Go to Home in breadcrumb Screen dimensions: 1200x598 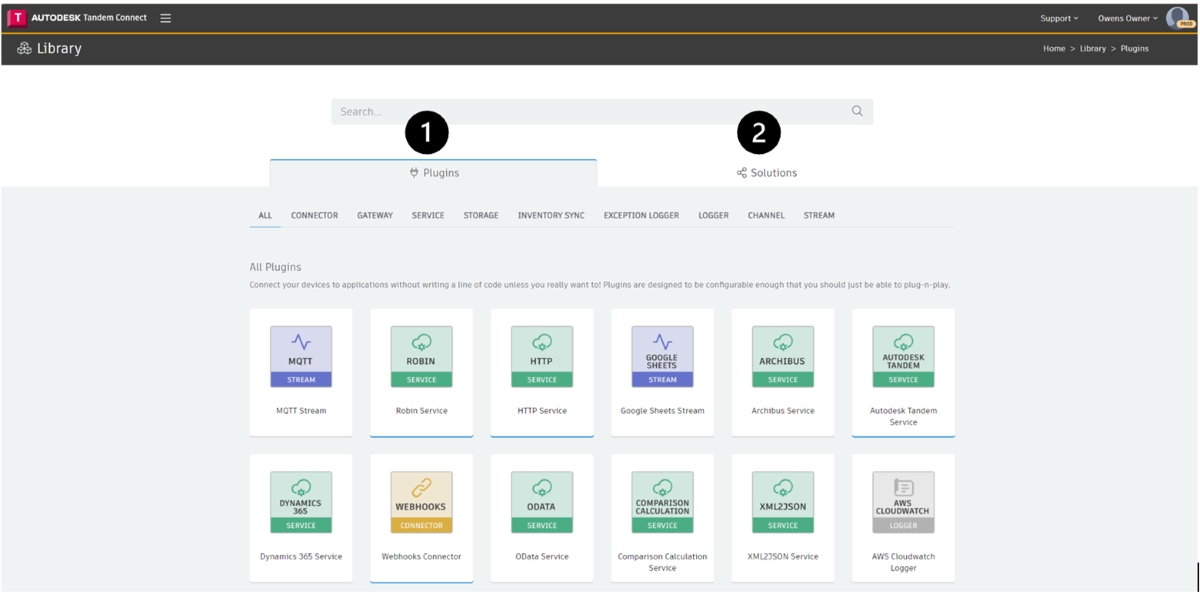pyautogui.click(x=1054, y=48)
